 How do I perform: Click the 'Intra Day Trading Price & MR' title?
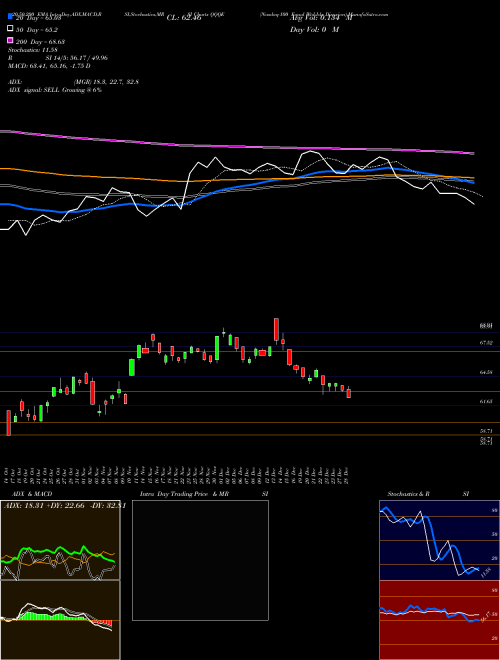pyautogui.click(x=184, y=494)
